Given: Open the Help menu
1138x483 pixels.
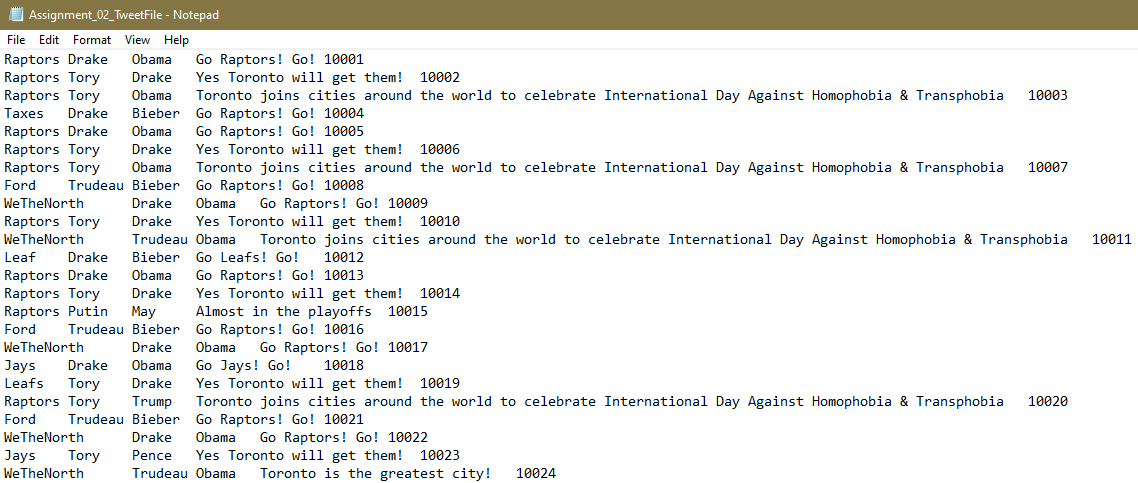Looking at the screenshot, I should tap(176, 40).
